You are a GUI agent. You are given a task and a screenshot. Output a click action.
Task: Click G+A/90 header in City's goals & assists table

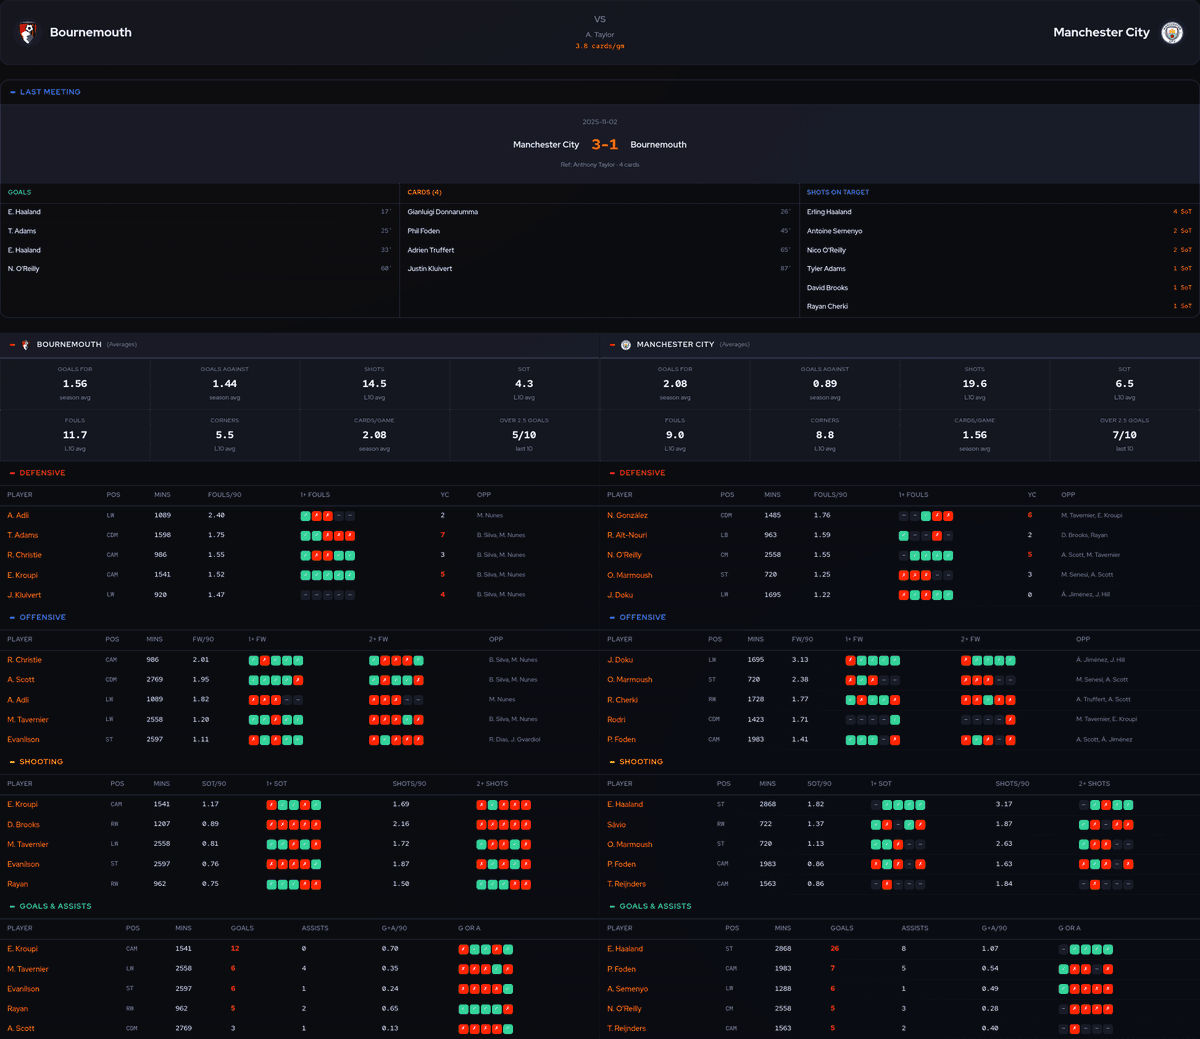coord(993,928)
